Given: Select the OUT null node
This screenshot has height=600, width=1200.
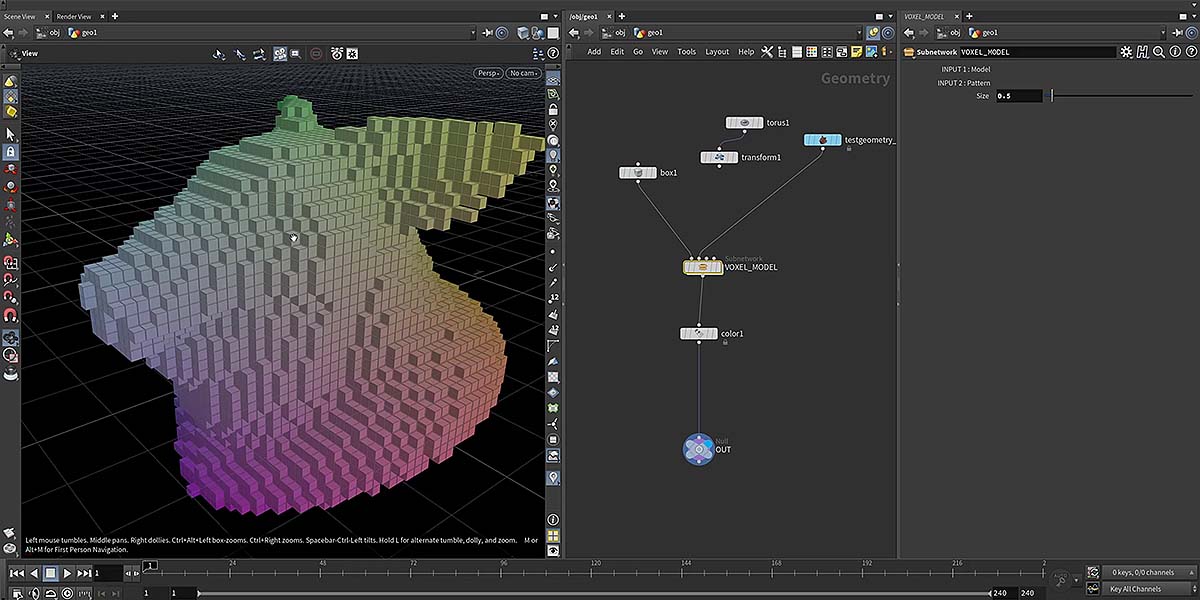Looking at the screenshot, I should [698, 449].
